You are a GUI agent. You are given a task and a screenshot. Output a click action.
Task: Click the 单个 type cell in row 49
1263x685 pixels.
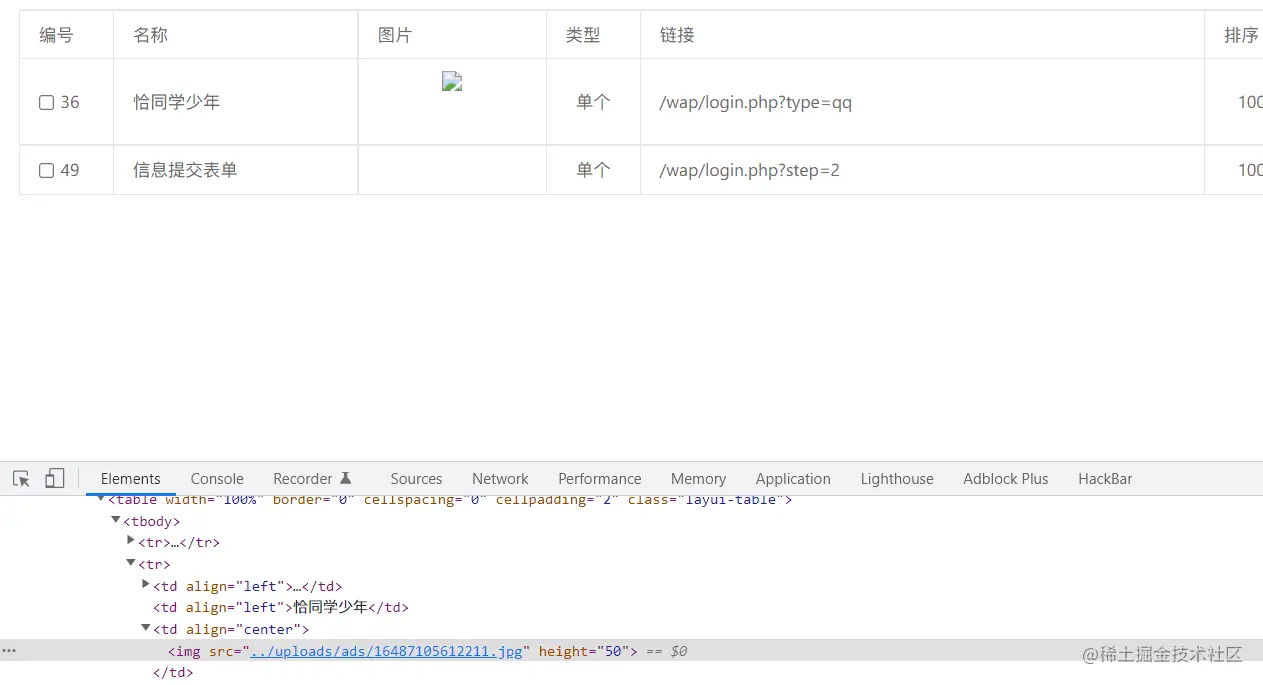click(593, 170)
